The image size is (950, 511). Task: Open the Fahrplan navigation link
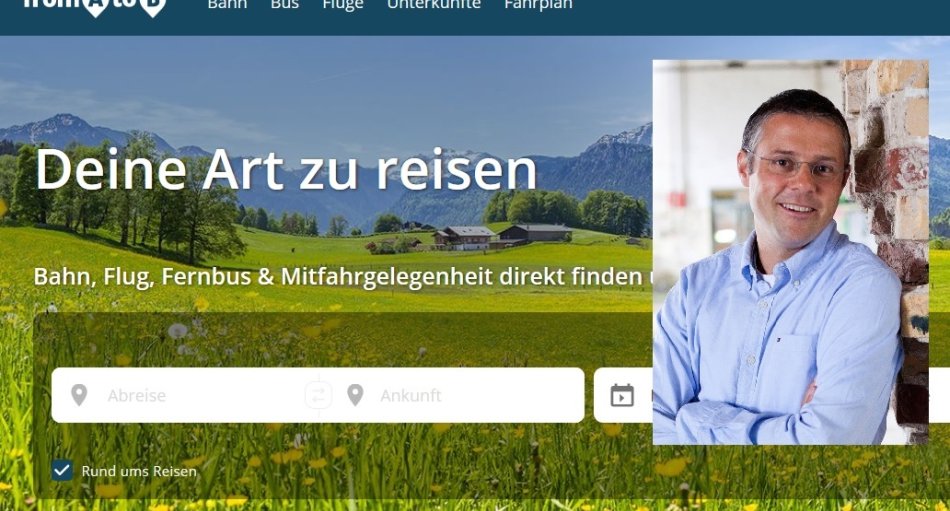coord(538,5)
